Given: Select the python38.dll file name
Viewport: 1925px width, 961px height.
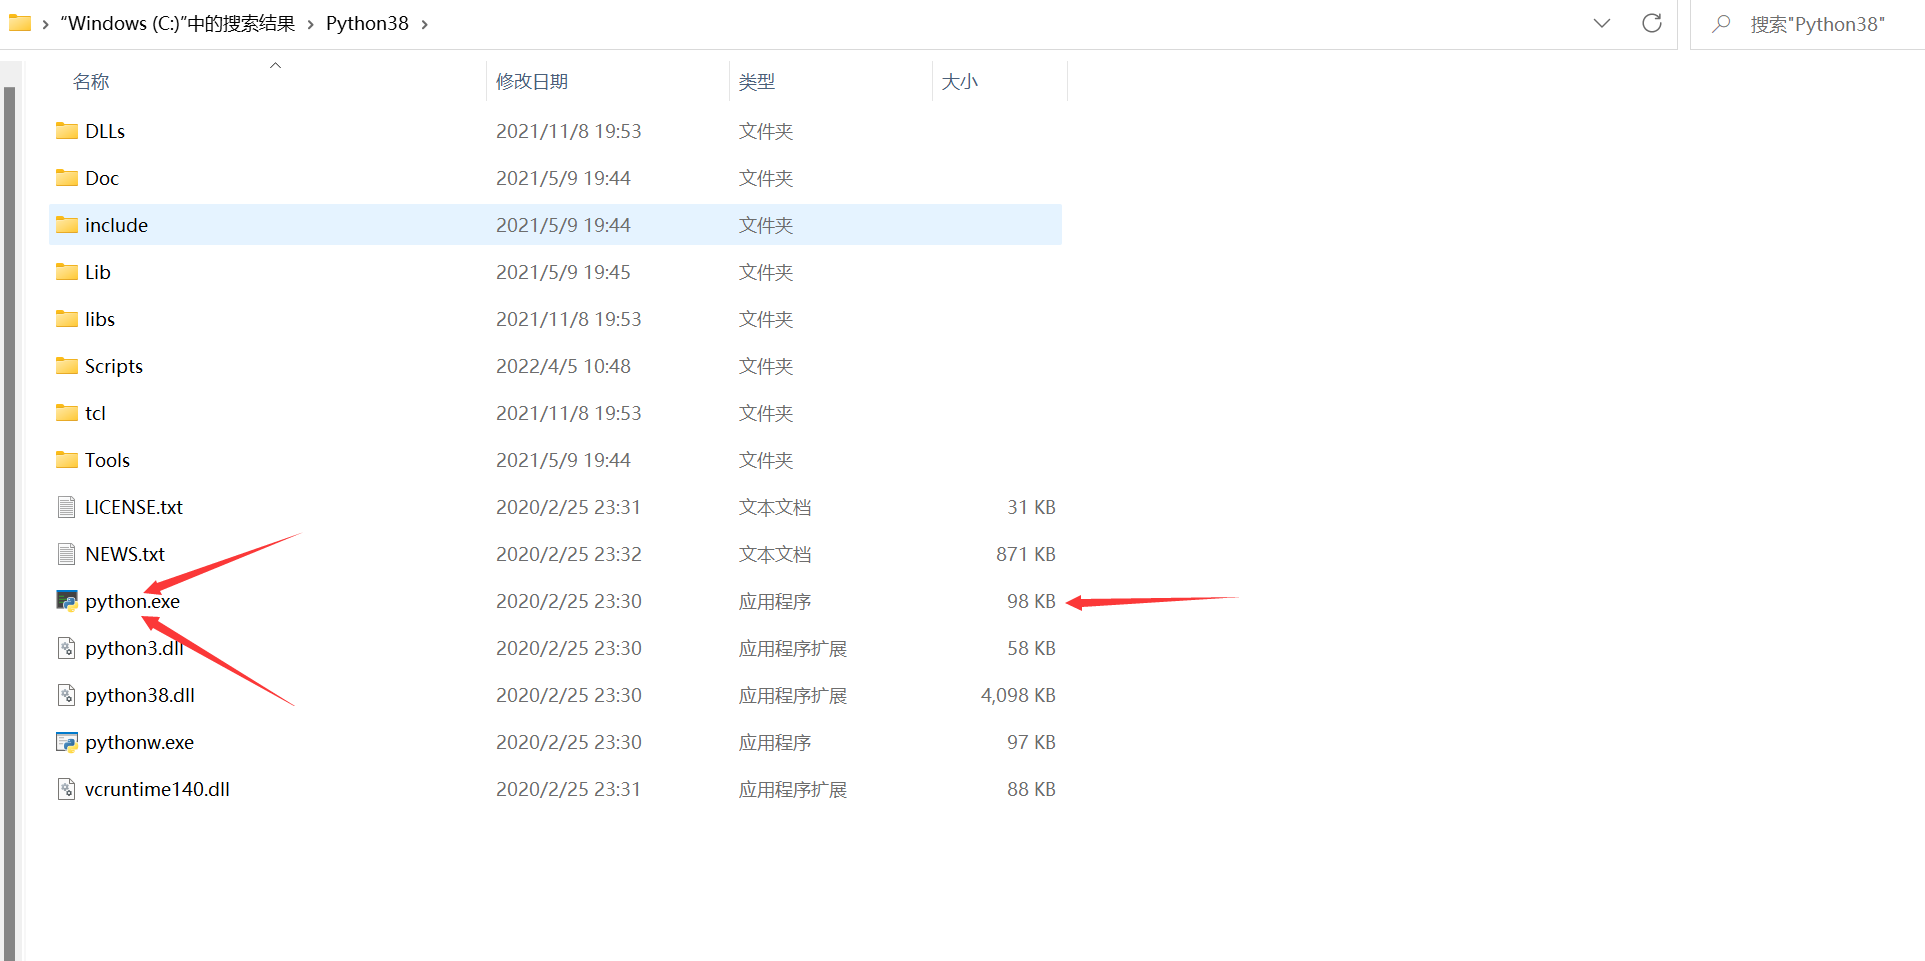Looking at the screenshot, I should click(140, 695).
